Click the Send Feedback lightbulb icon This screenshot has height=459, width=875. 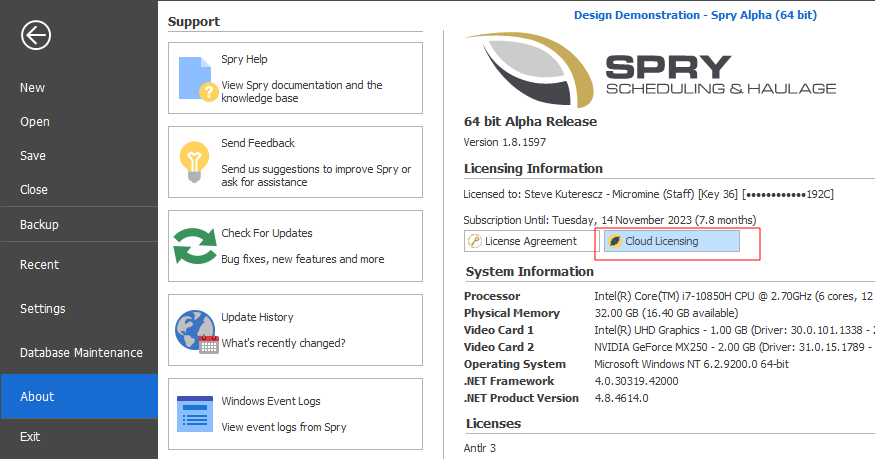coord(193,161)
